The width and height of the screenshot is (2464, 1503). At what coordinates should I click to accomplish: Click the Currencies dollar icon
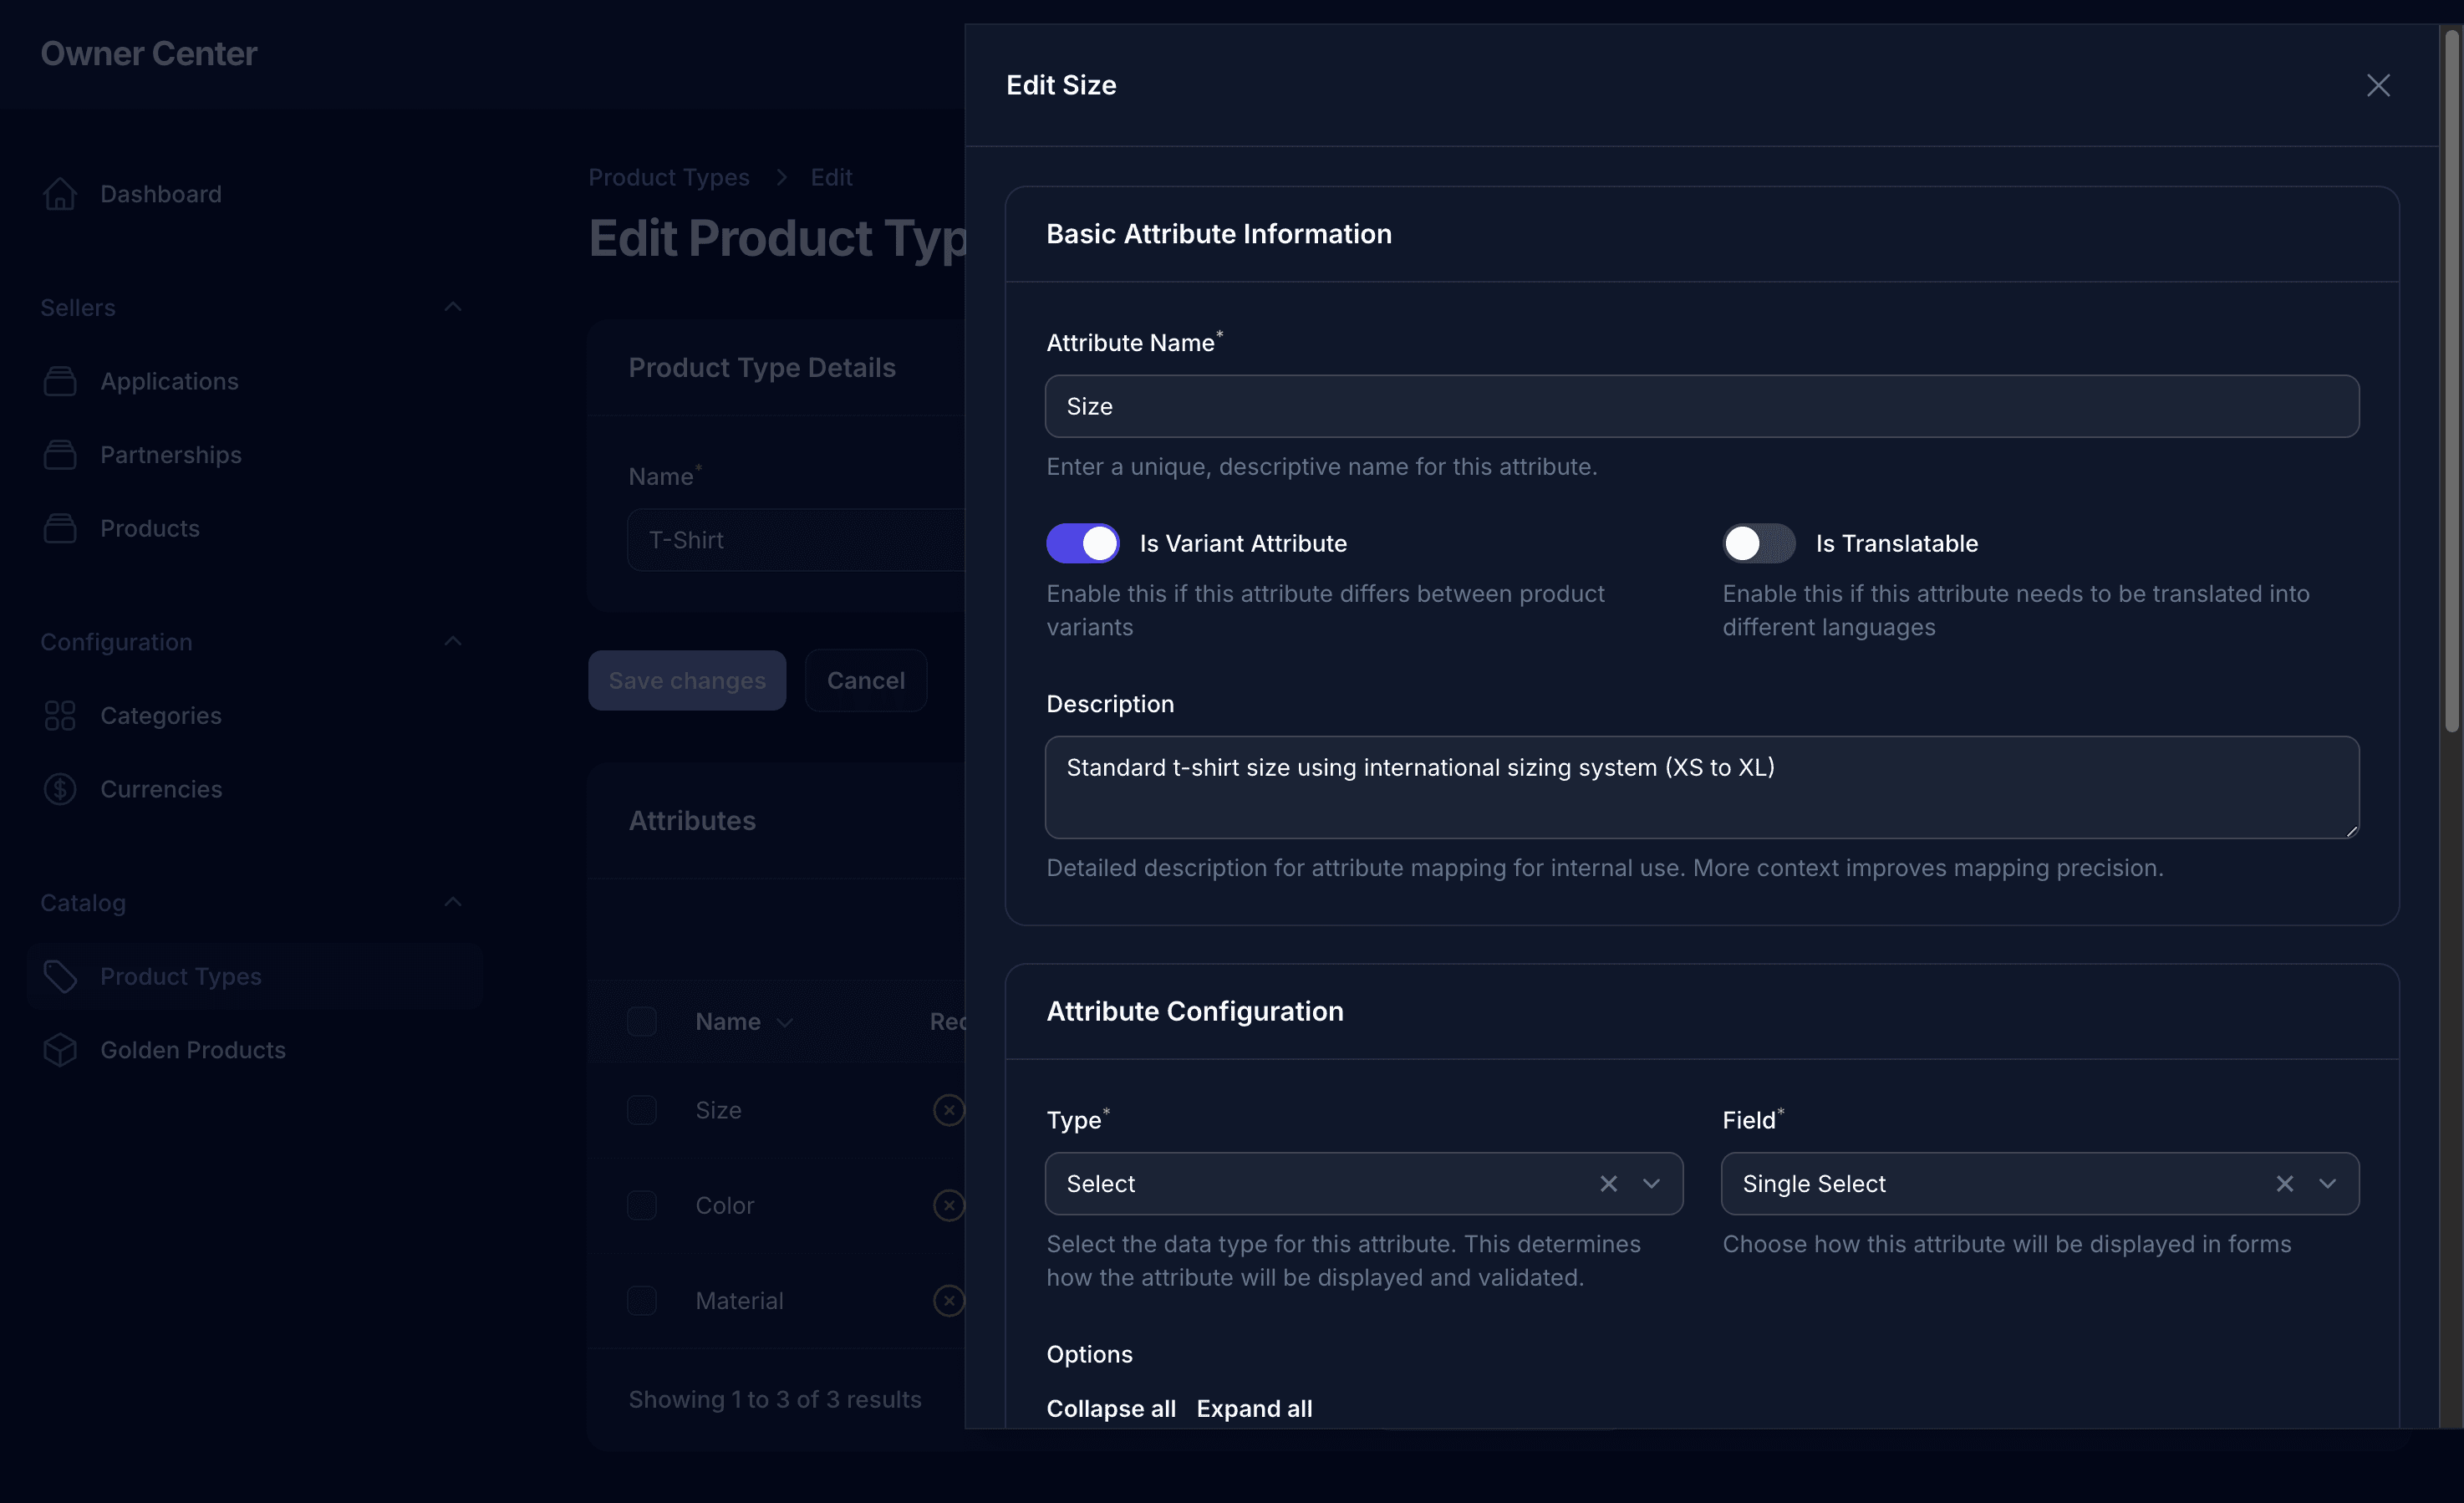click(x=60, y=789)
